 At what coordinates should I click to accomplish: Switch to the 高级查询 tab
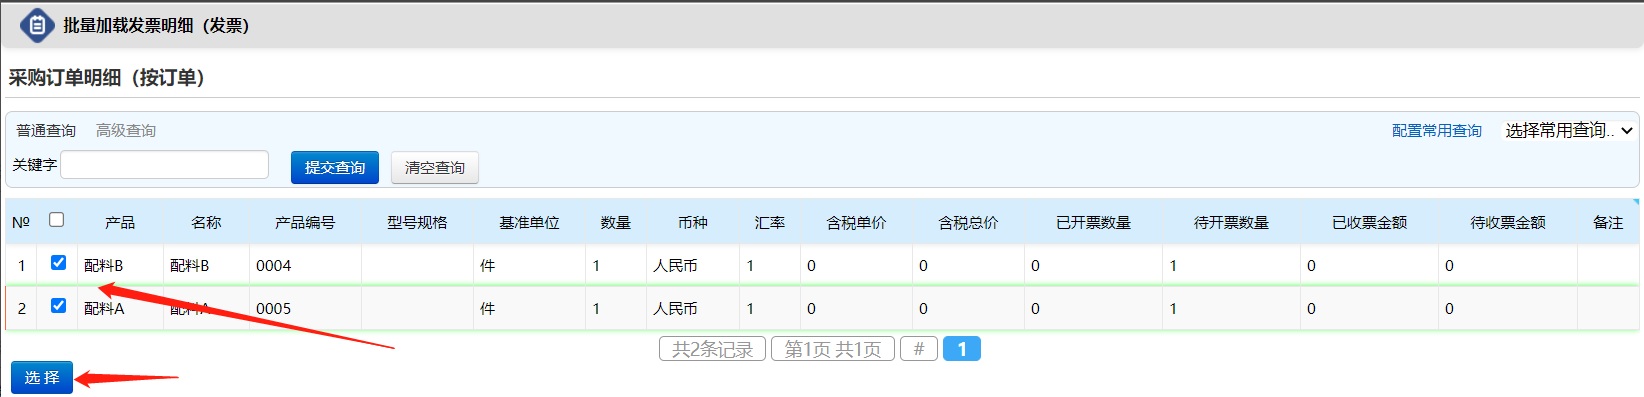coord(126,131)
